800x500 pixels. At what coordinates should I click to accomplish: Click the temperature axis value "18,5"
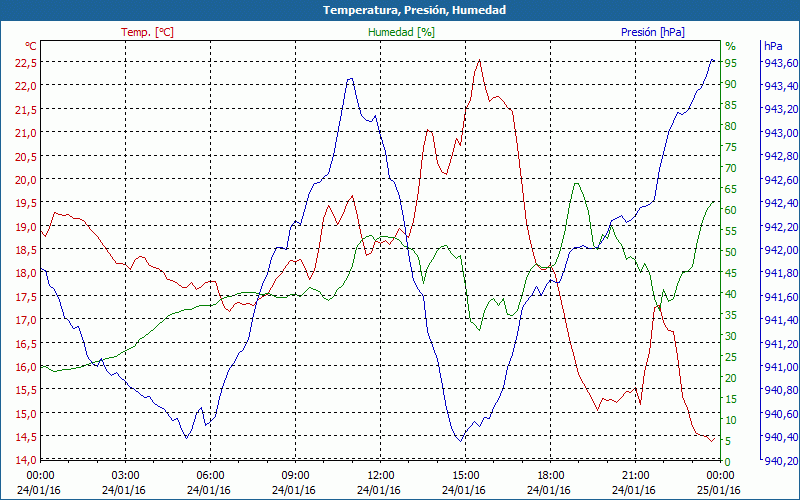point(27,249)
